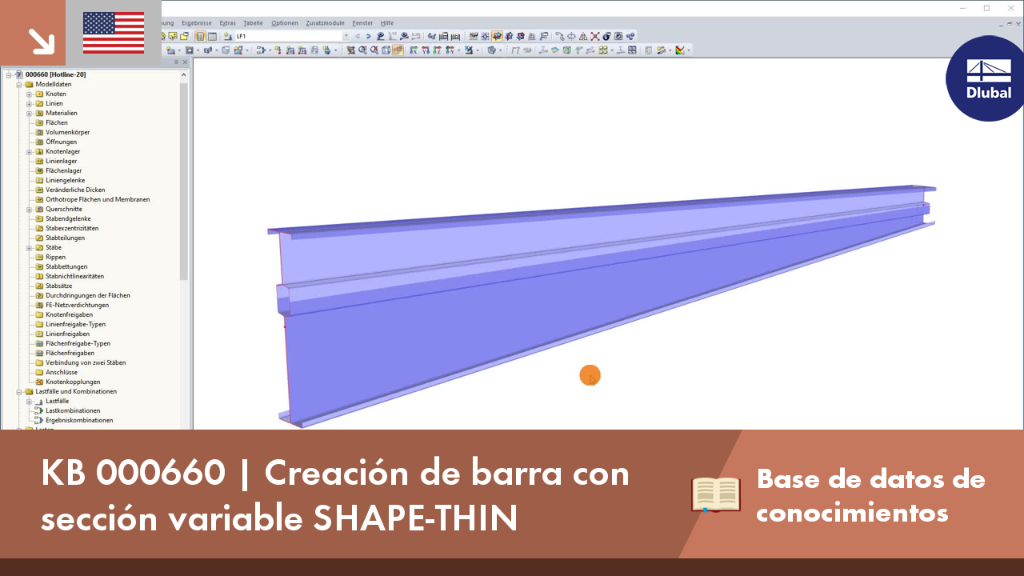Image resolution: width=1024 pixels, height=576 pixels.
Task: Toggle the project navigator display button
Action: click(x=200, y=37)
